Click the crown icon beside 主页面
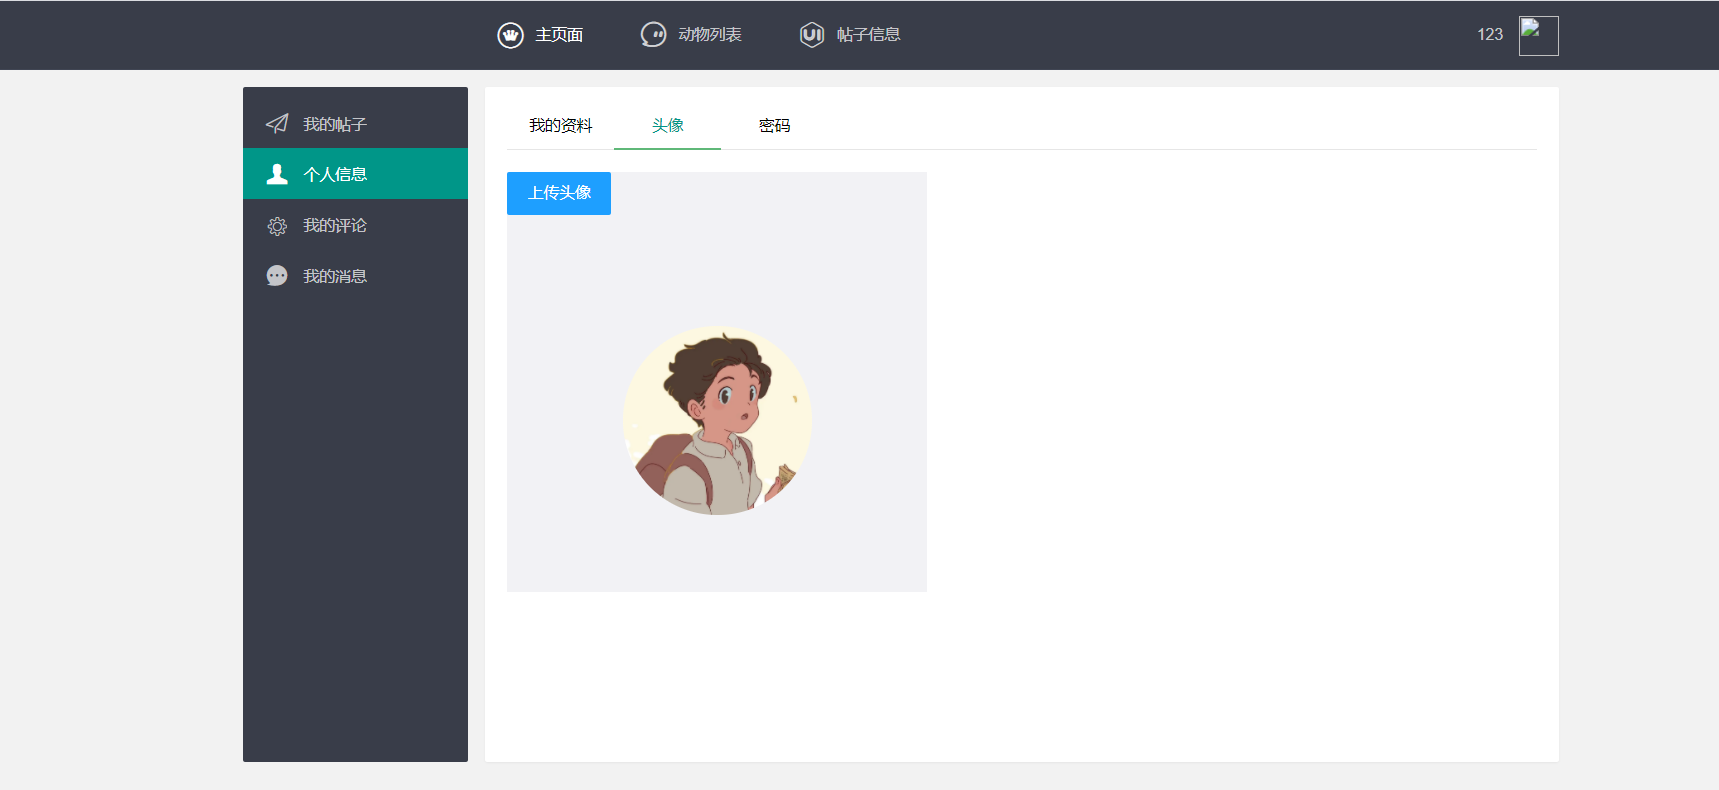1719x790 pixels. pos(511,35)
